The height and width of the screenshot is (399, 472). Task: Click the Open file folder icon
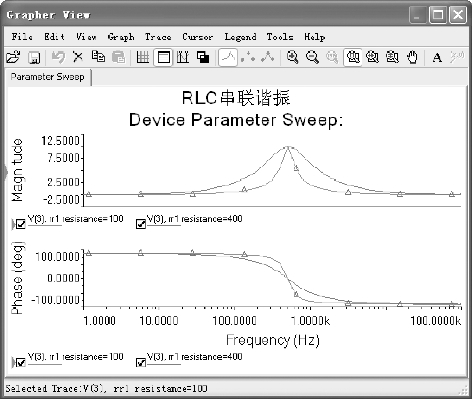[13, 57]
